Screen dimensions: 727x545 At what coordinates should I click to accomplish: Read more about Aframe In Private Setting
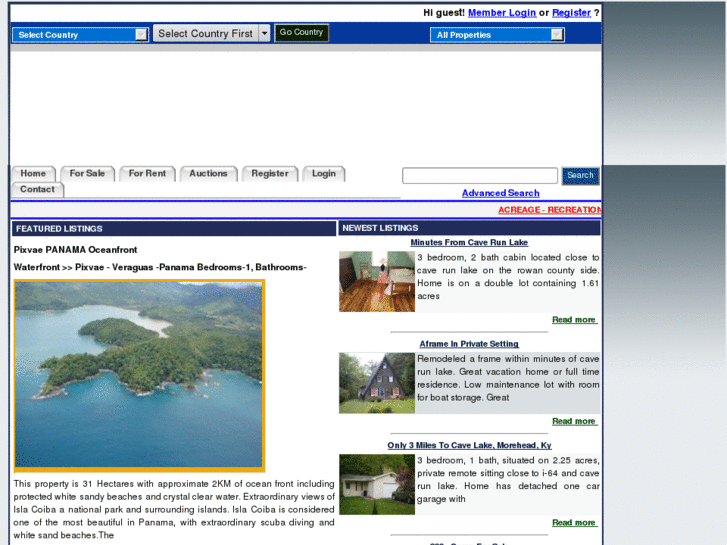click(x=574, y=421)
